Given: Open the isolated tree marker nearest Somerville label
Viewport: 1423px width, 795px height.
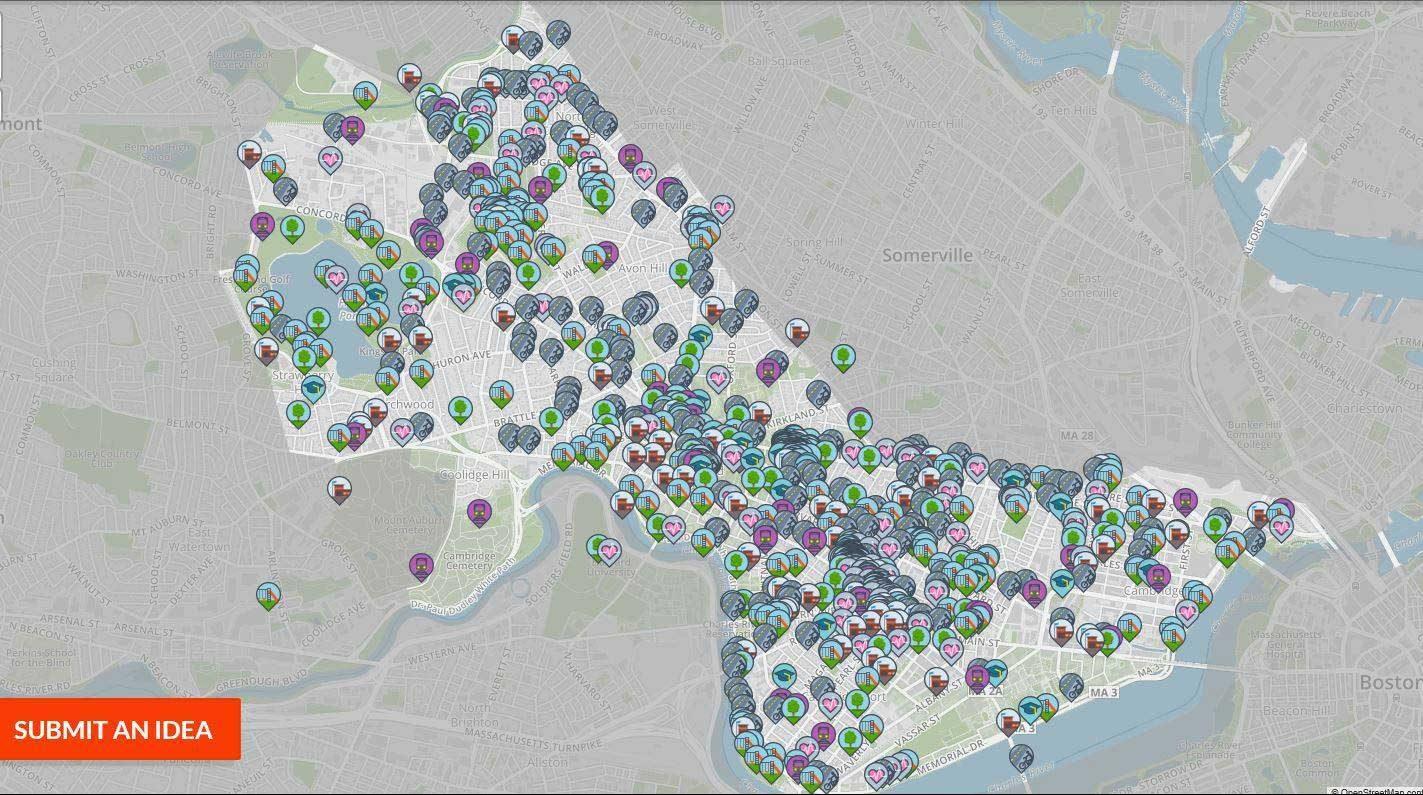Looking at the screenshot, I should click(843, 355).
